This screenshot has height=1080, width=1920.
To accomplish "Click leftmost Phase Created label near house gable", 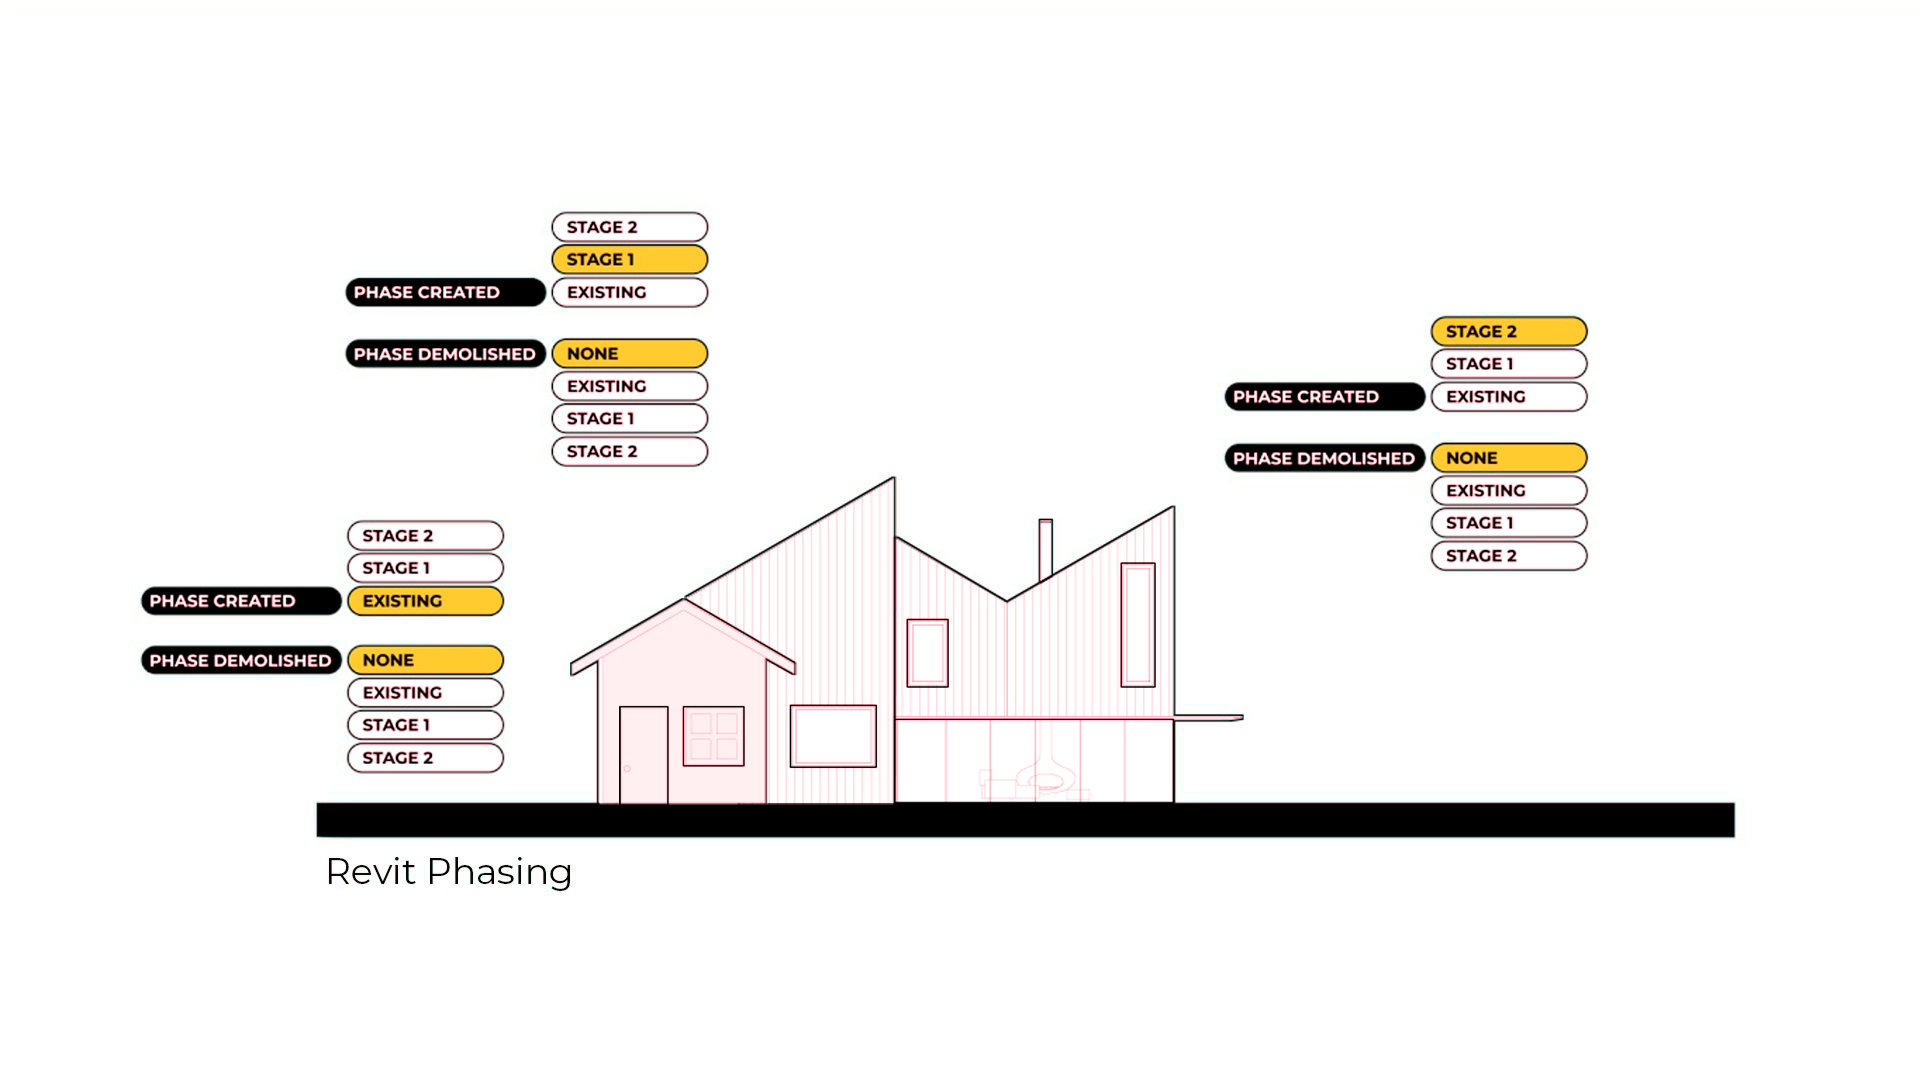I will 241,601.
